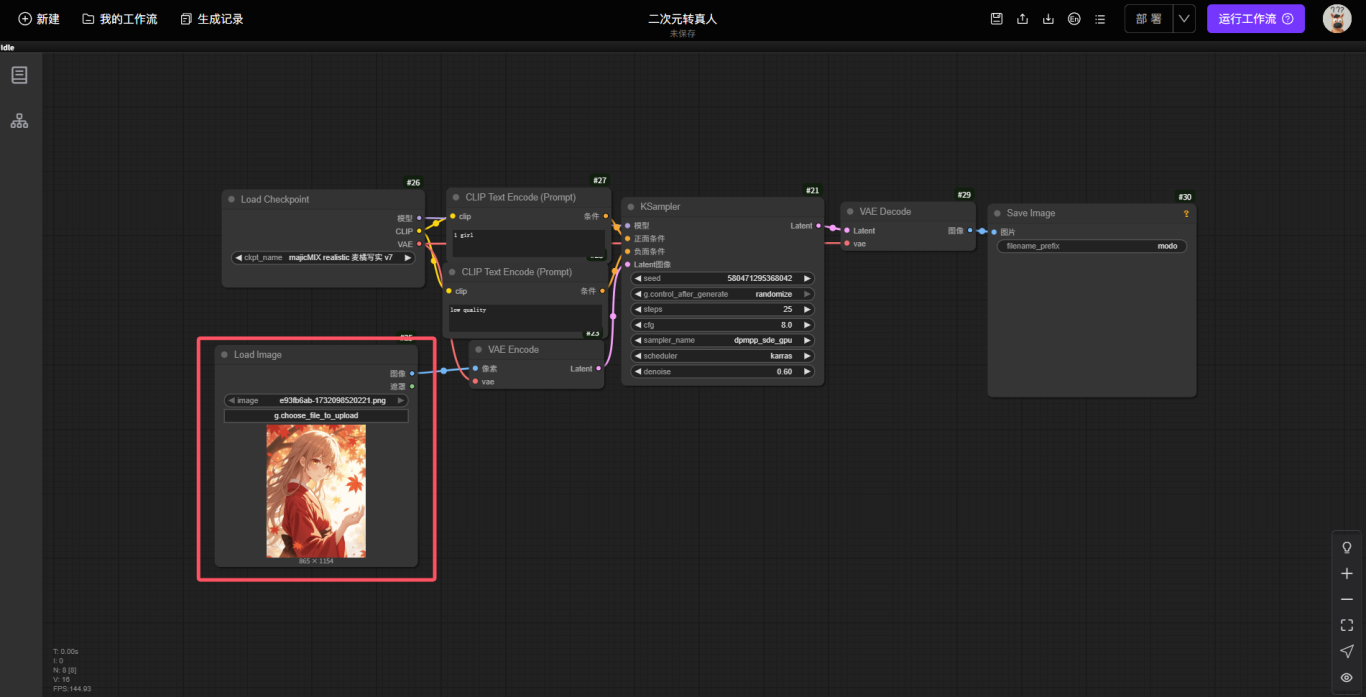This screenshot has height=697, width=1366.
Task: Open the image file name combo in Load Image
Action: coord(316,400)
